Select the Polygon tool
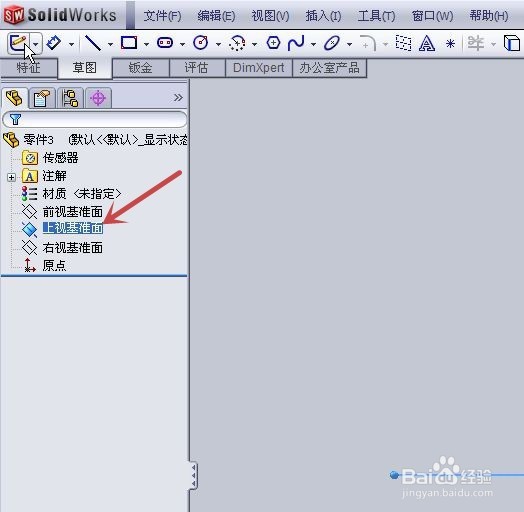 tap(273, 43)
